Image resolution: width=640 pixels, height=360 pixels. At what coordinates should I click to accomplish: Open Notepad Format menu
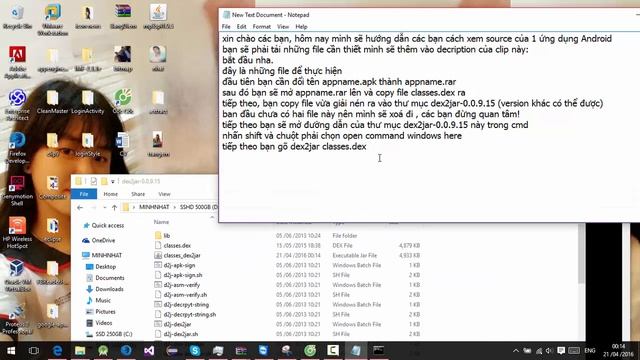click(x=262, y=27)
